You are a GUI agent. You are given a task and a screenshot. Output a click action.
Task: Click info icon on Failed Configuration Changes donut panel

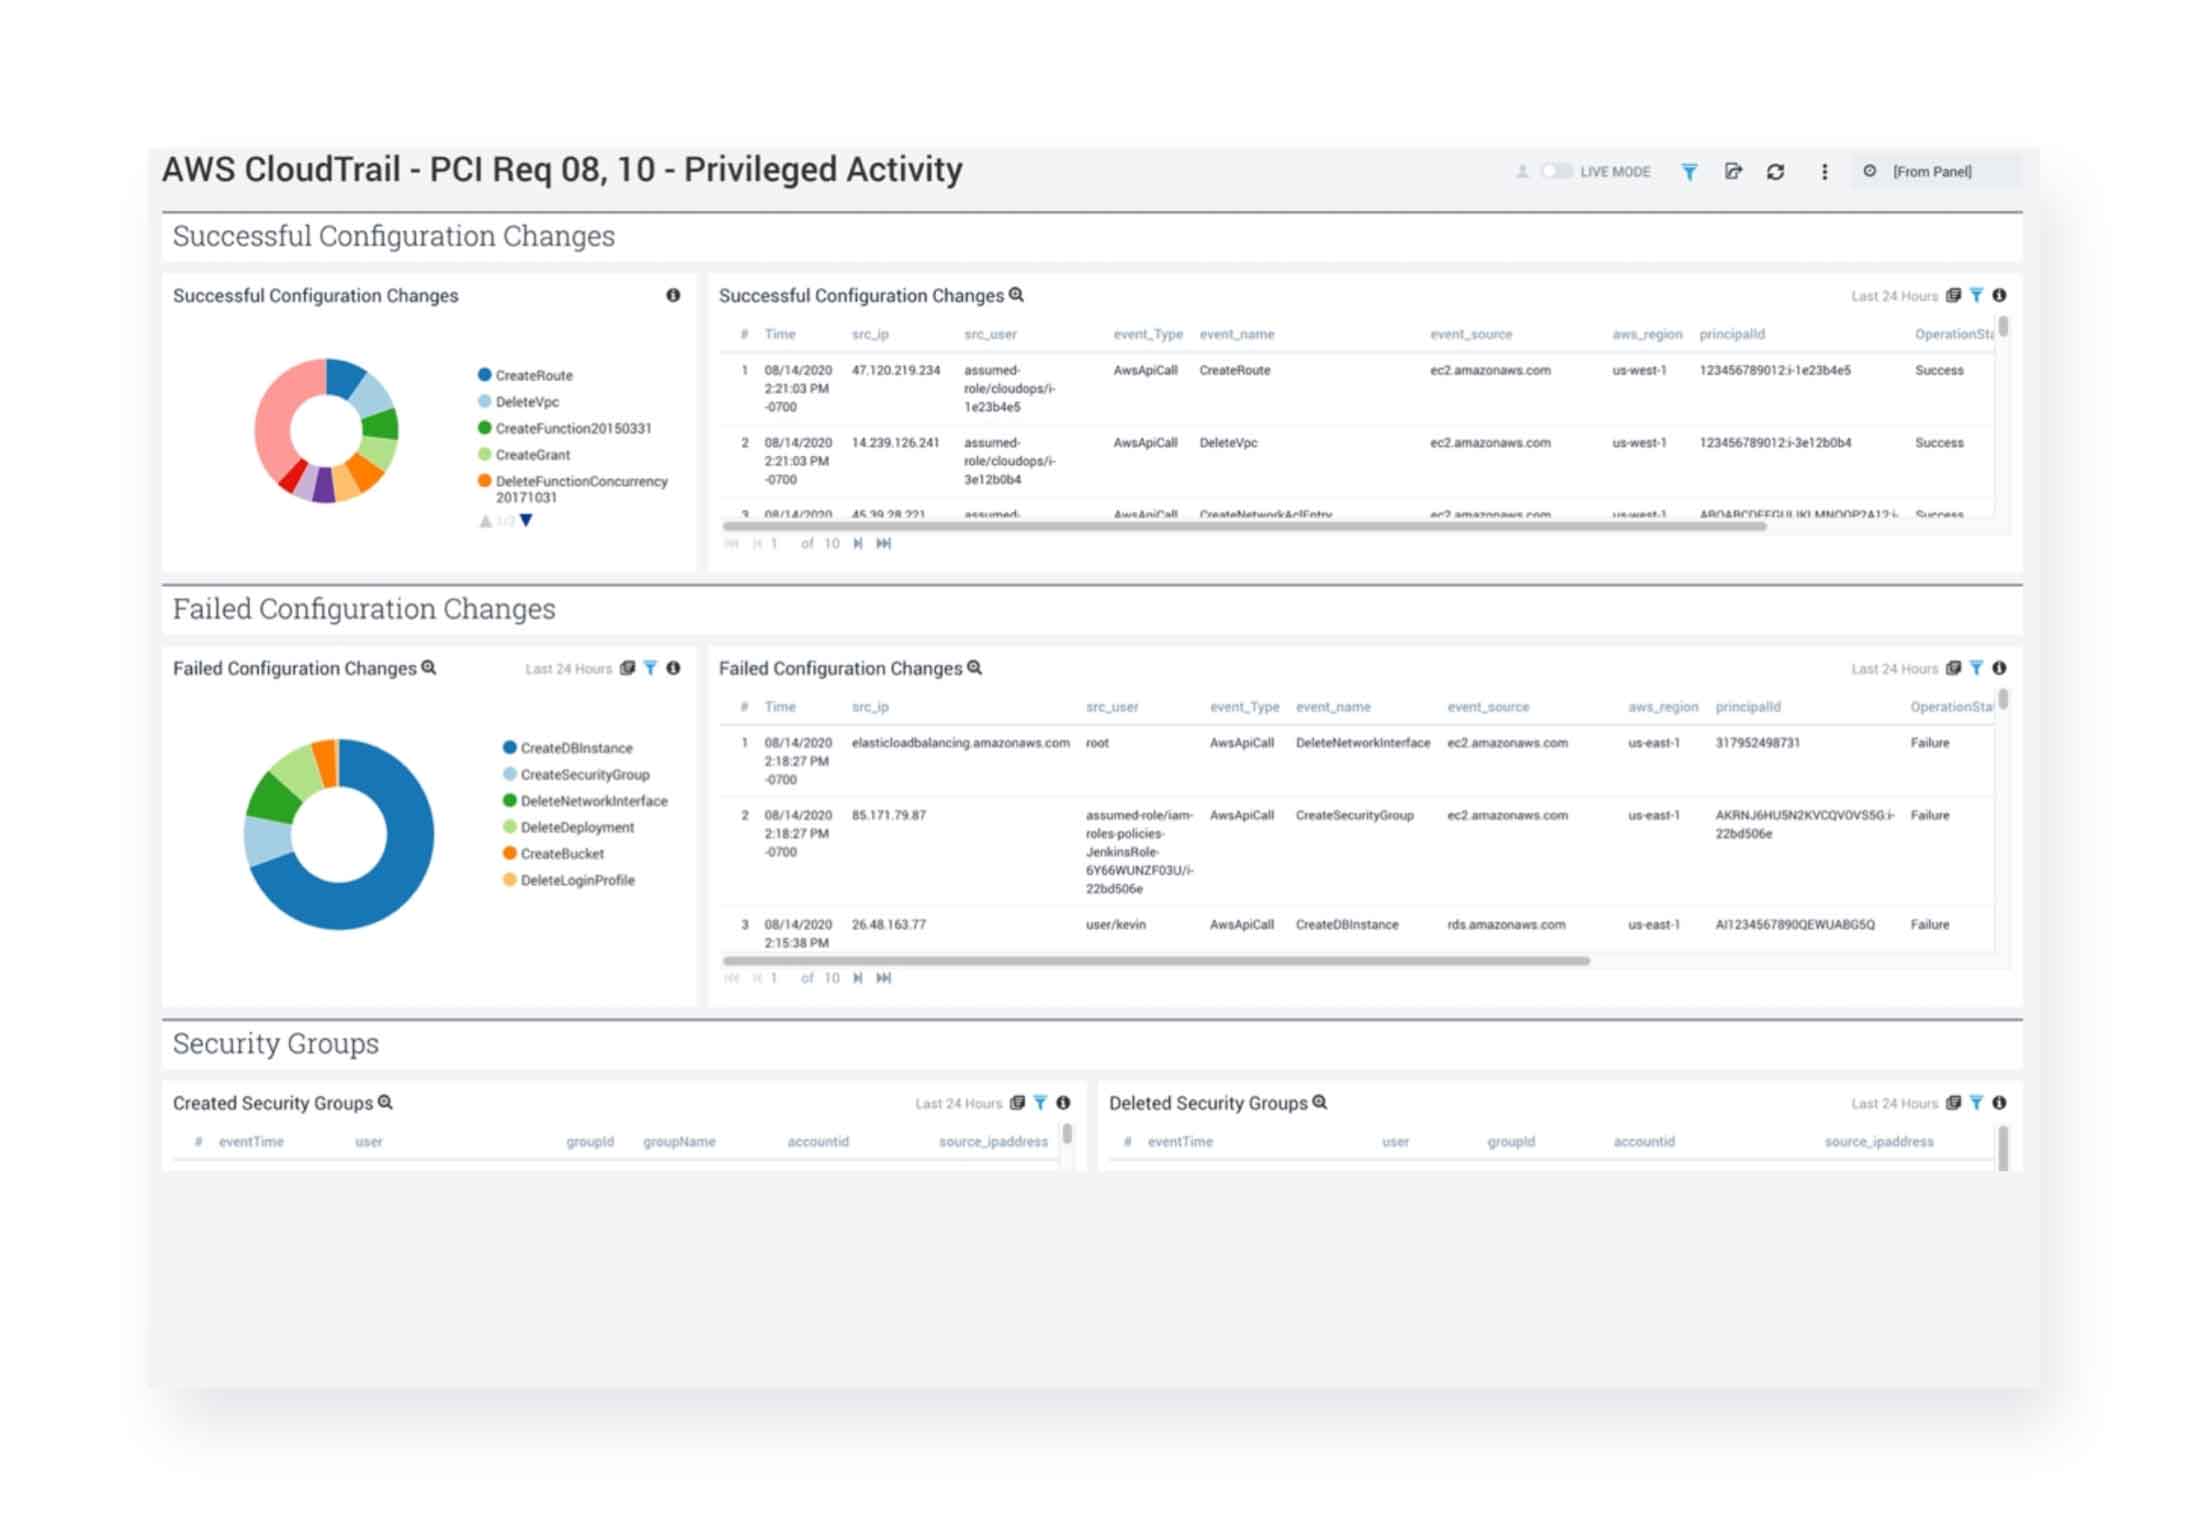click(673, 668)
